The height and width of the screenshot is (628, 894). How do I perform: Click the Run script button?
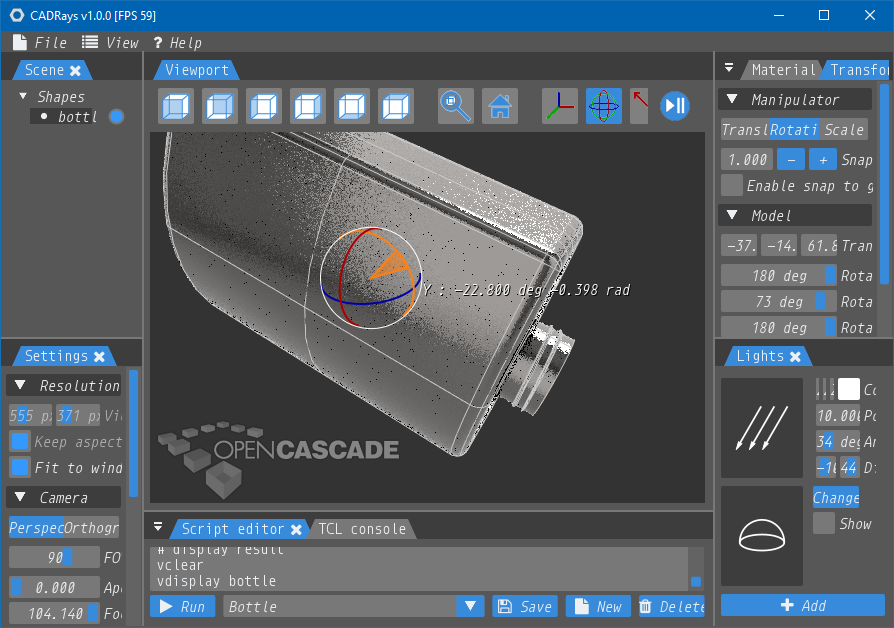(182, 606)
